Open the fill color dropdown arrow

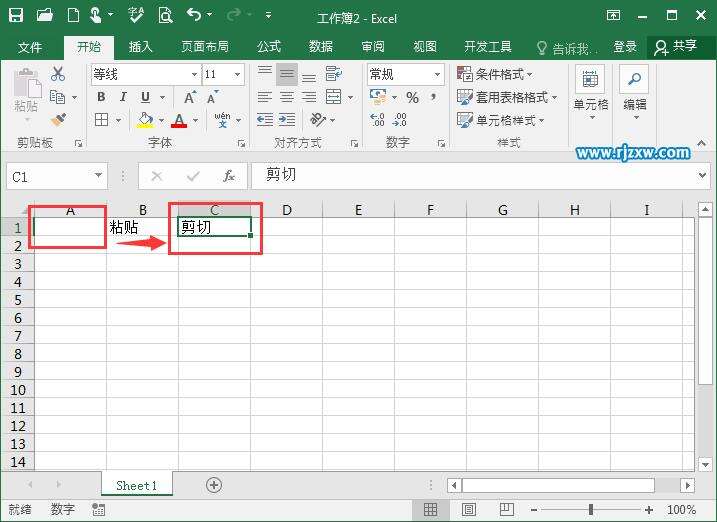(161, 120)
